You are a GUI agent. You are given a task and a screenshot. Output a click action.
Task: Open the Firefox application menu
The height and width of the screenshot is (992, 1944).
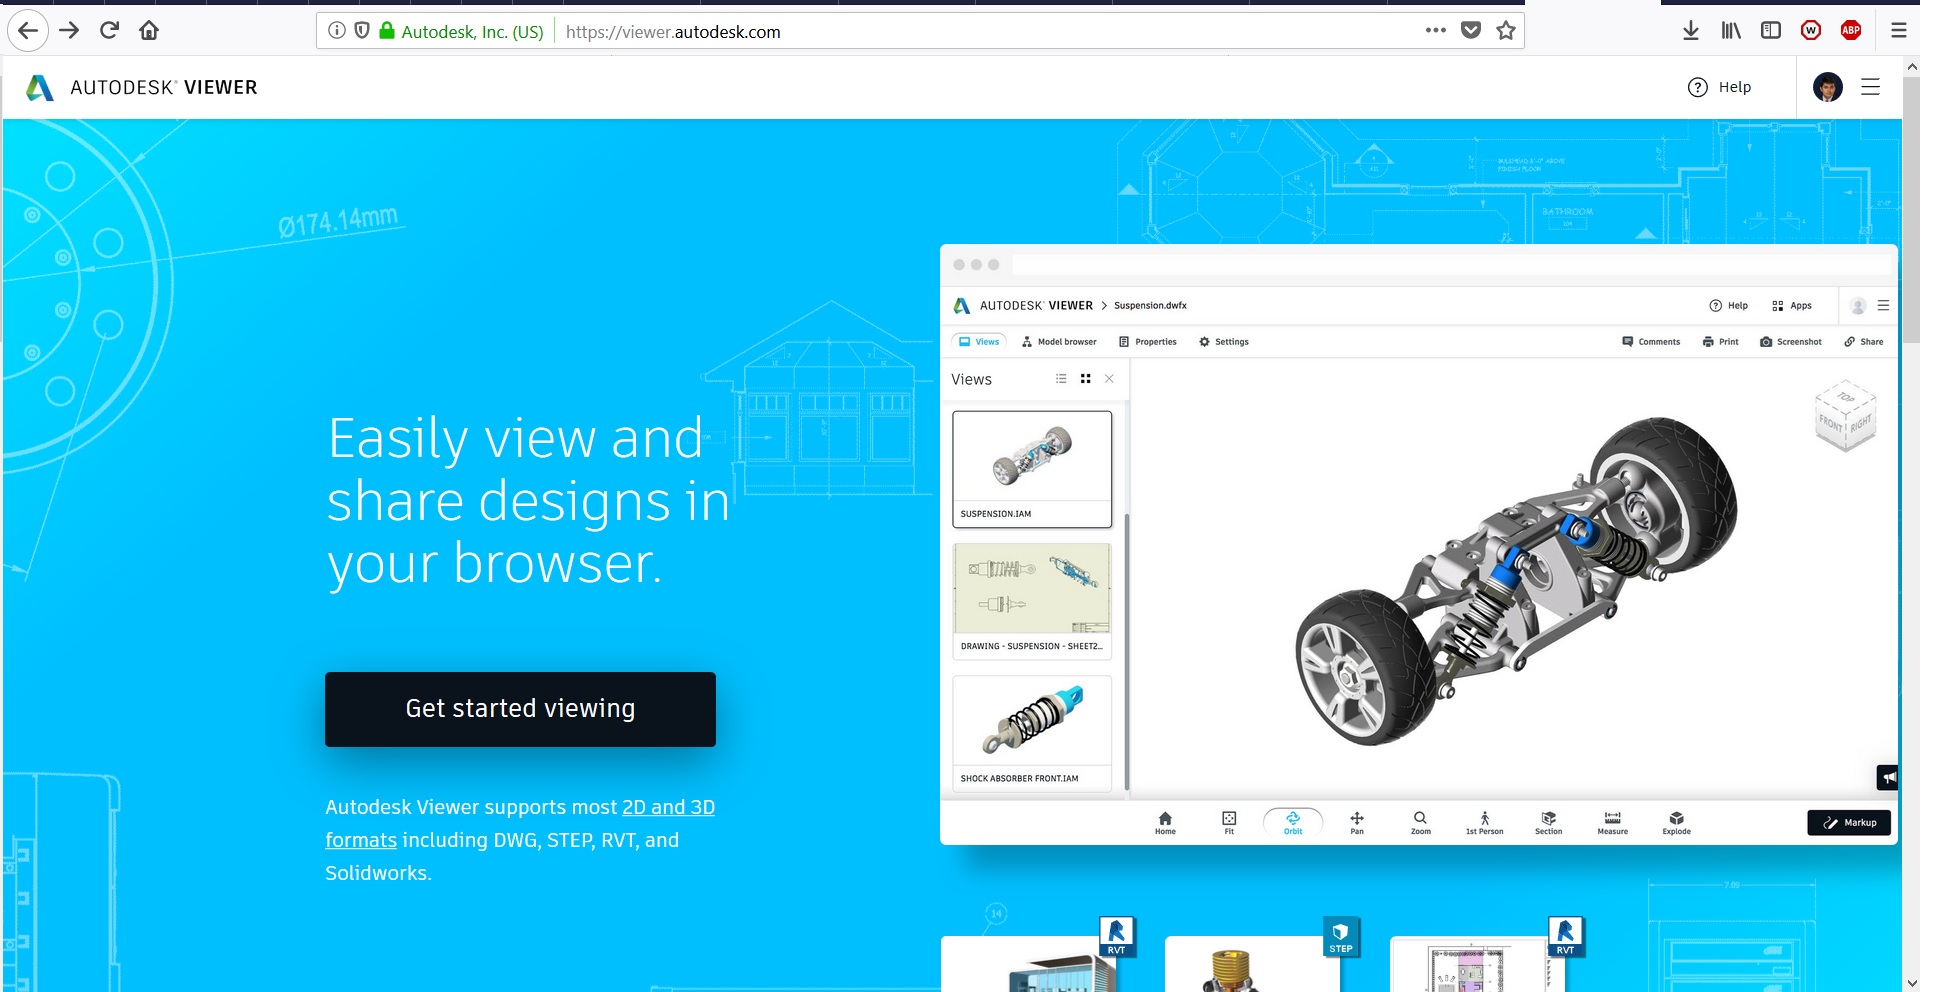coord(1899,31)
